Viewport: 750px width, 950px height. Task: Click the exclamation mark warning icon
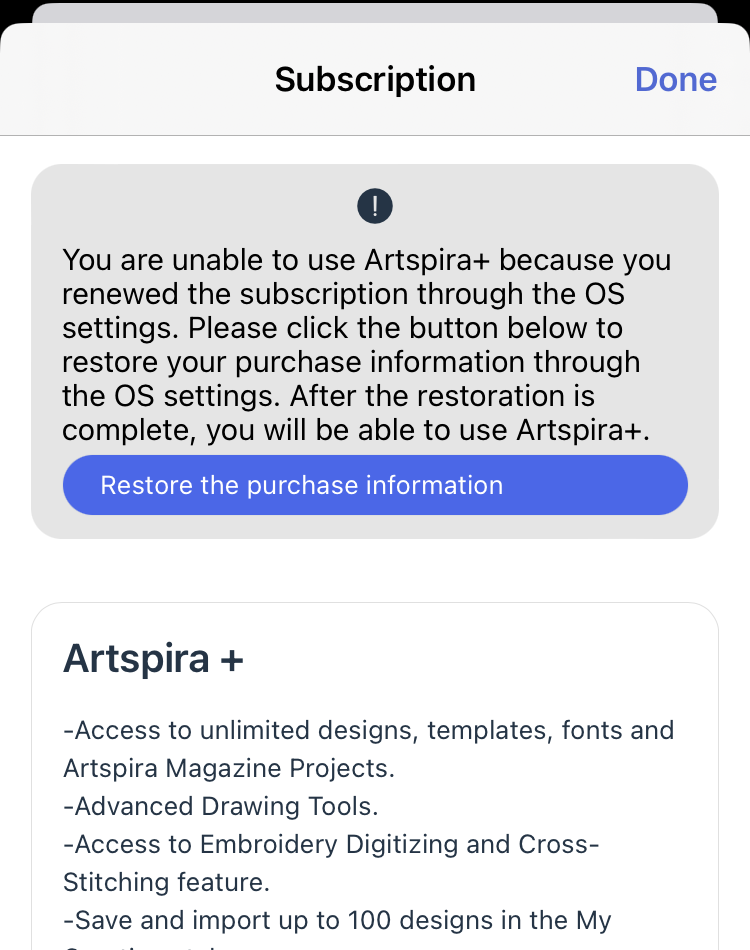[x=375, y=207]
